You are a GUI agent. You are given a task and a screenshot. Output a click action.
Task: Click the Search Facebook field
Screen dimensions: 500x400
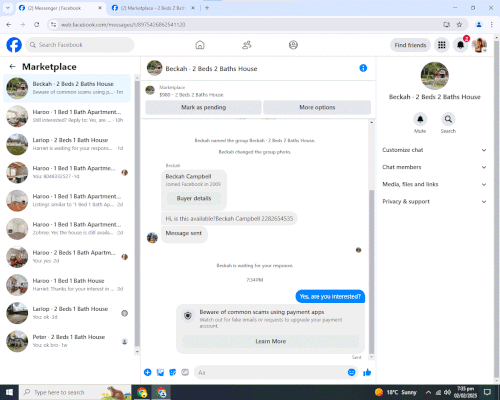[80, 45]
